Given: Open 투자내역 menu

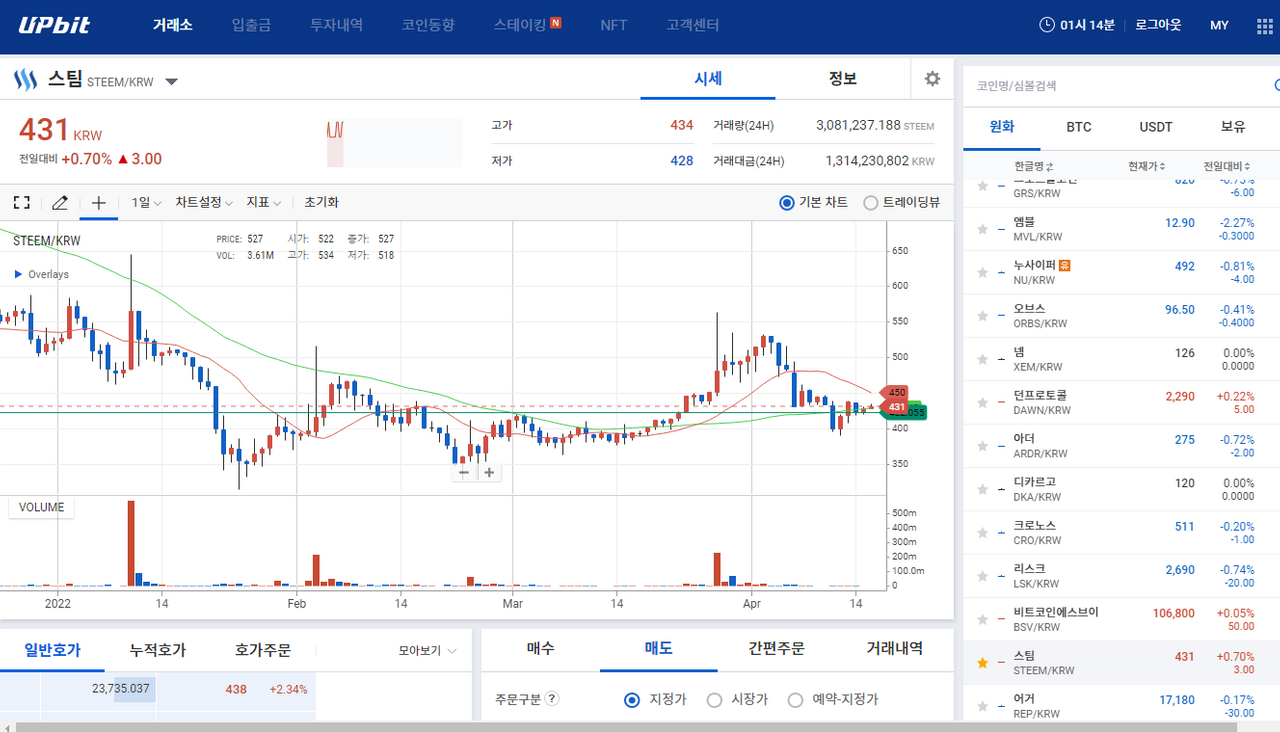Looking at the screenshot, I should (x=336, y=25).
